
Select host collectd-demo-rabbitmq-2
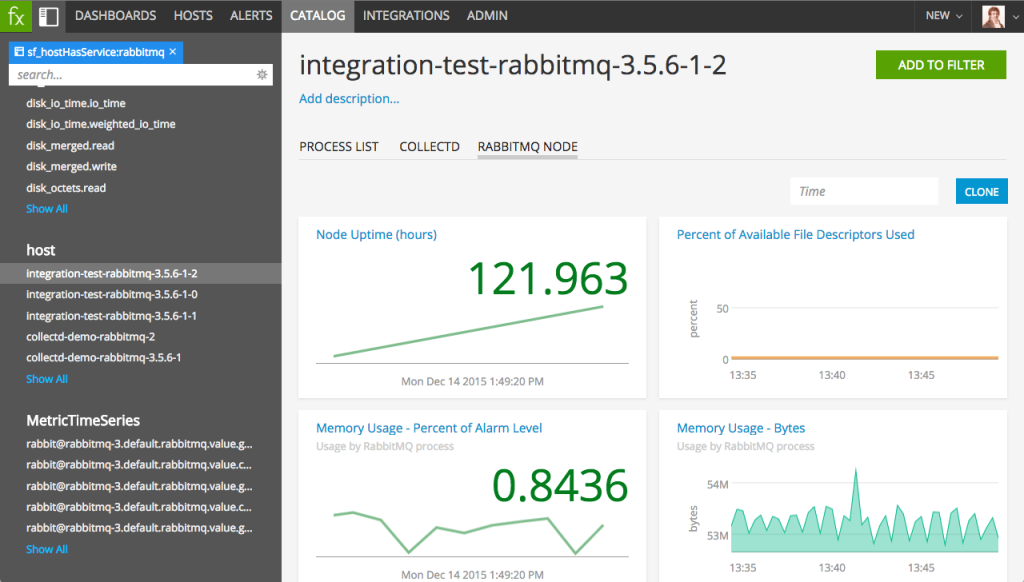pos(91,337)
